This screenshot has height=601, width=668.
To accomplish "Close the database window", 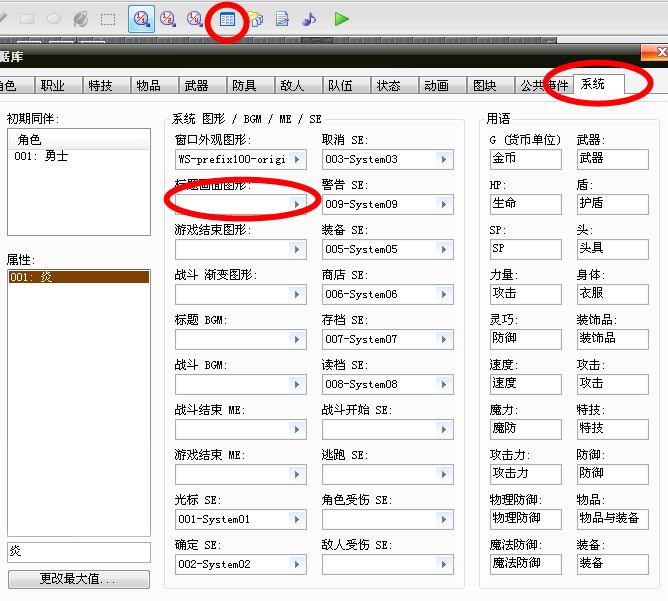I will click(656, 52).
